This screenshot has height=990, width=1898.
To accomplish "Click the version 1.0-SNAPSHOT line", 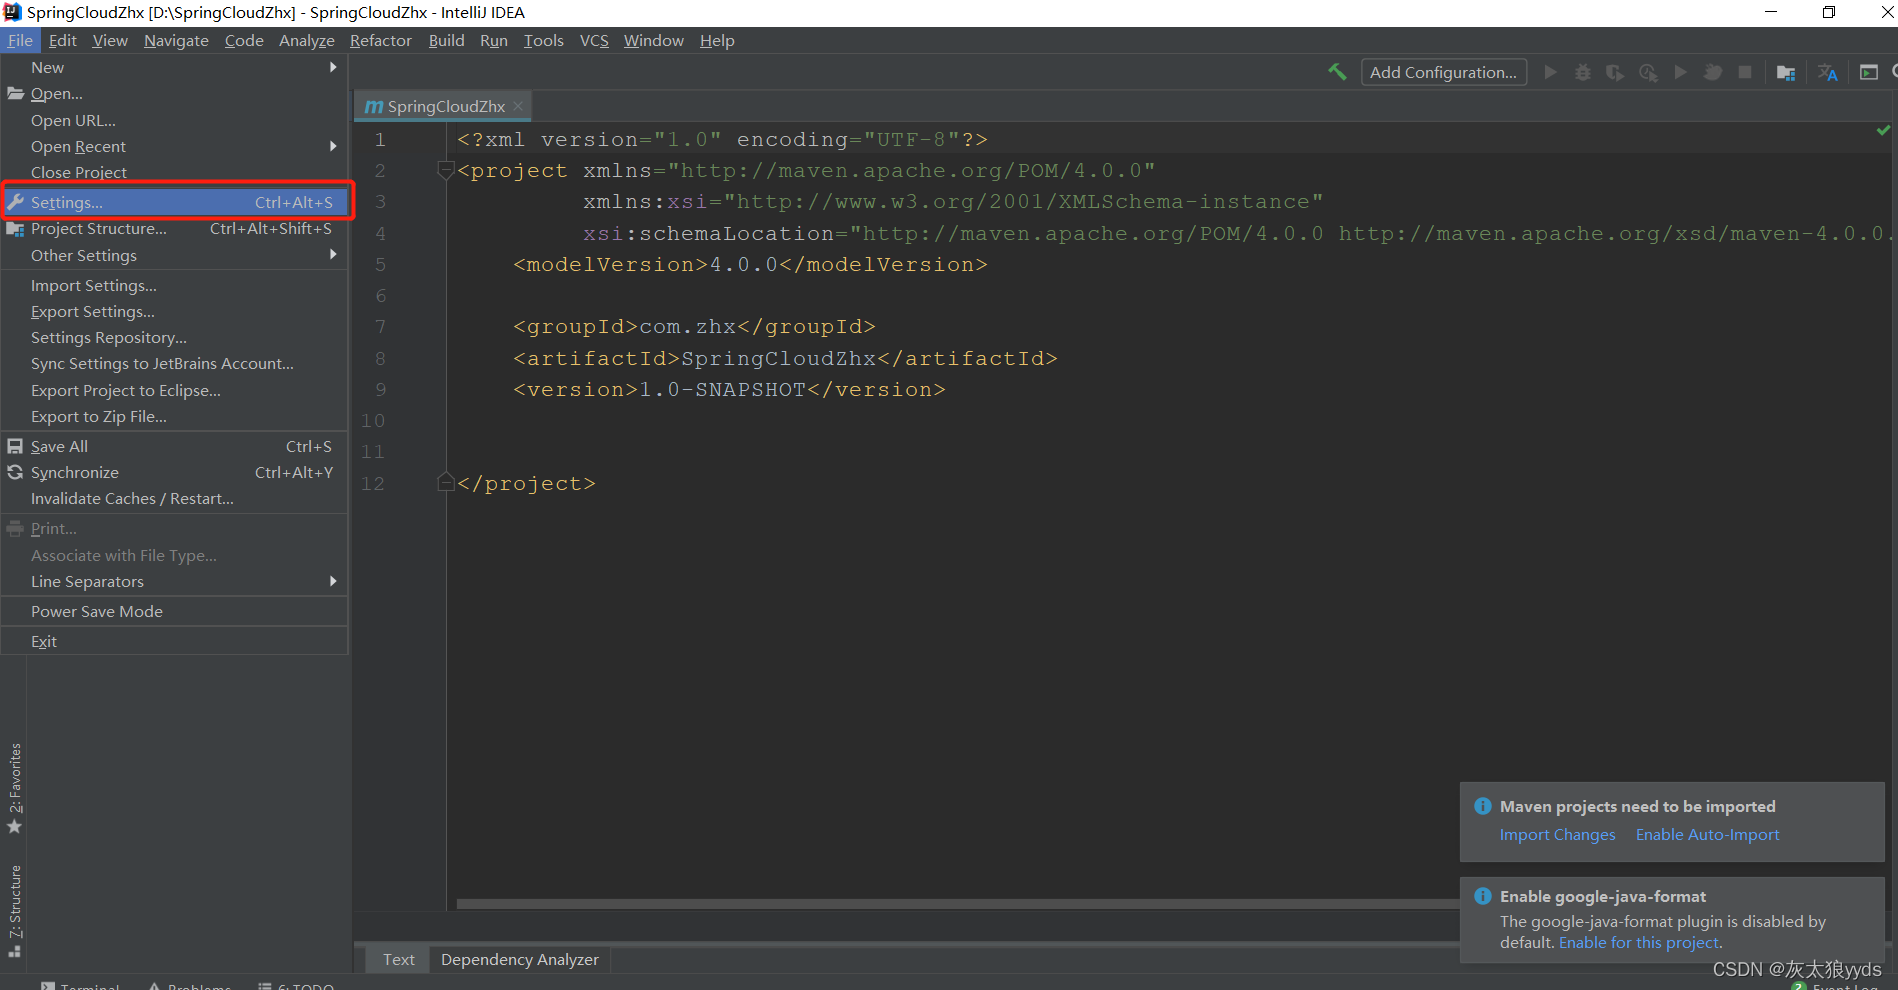I will pyautogui.click(x=729, y=390).
